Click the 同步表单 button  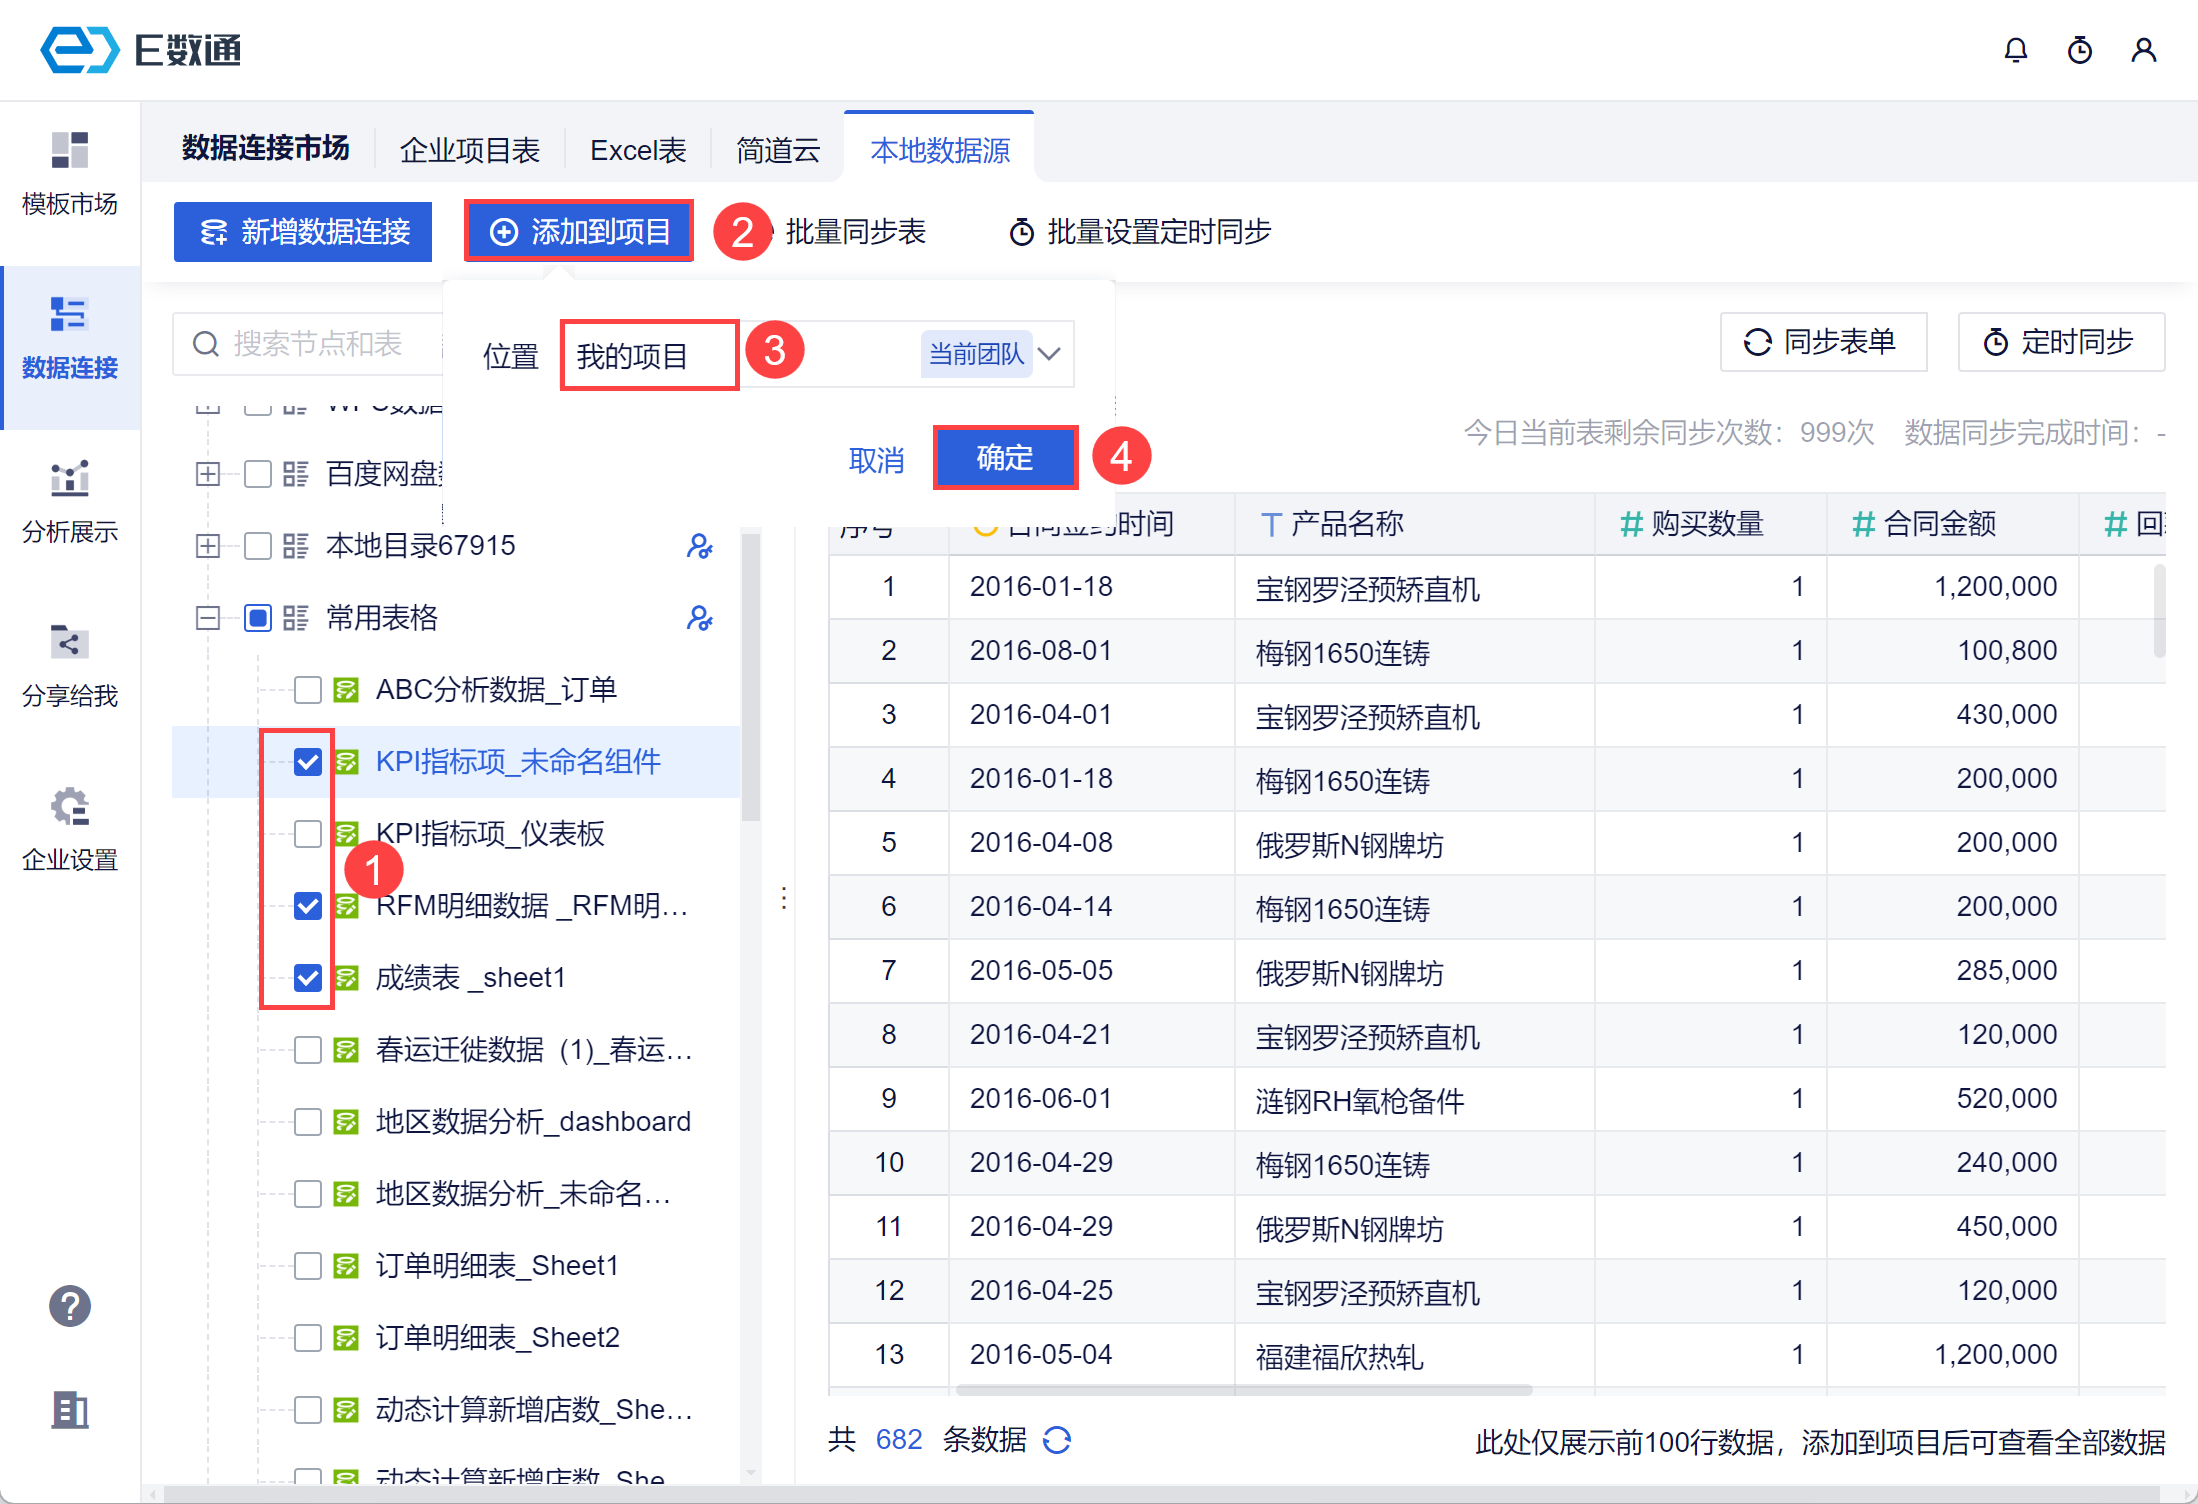click(x=1822, y=342)
